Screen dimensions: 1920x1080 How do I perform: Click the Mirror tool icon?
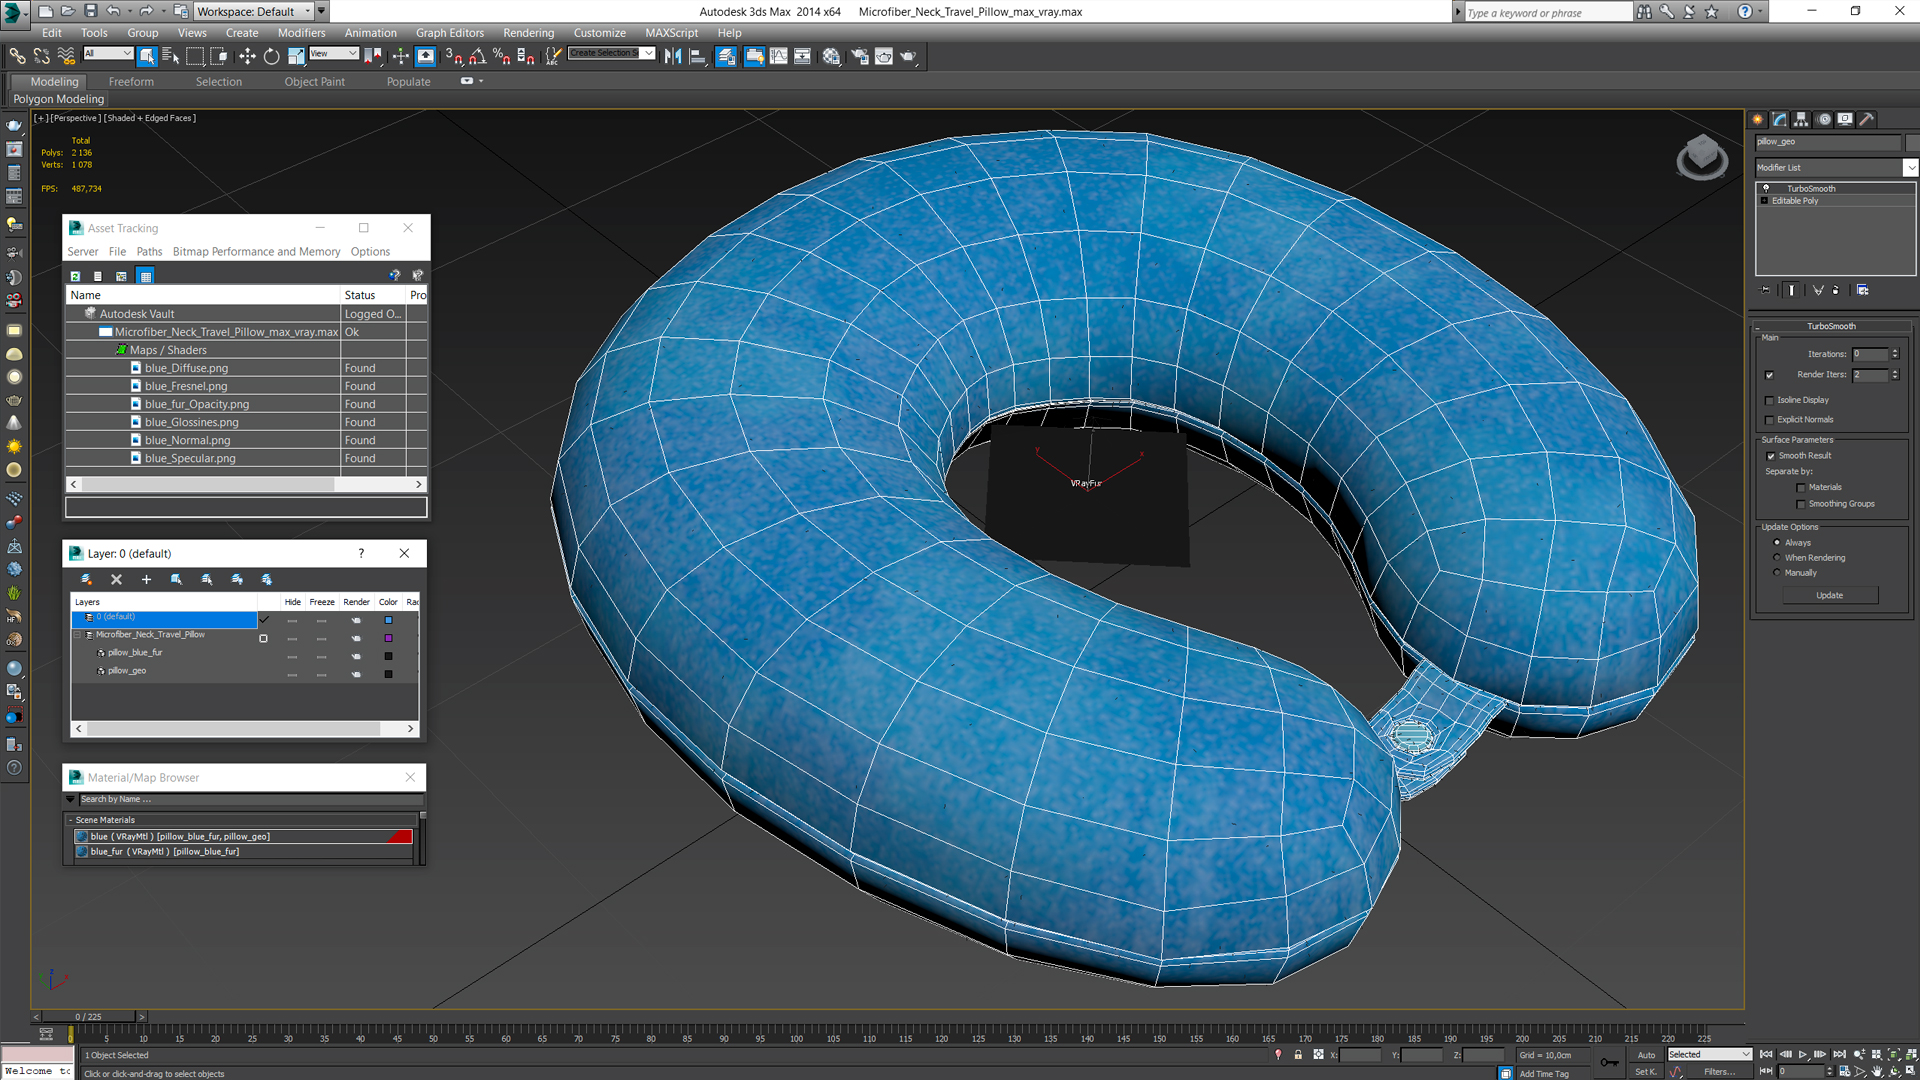point(672,57)
